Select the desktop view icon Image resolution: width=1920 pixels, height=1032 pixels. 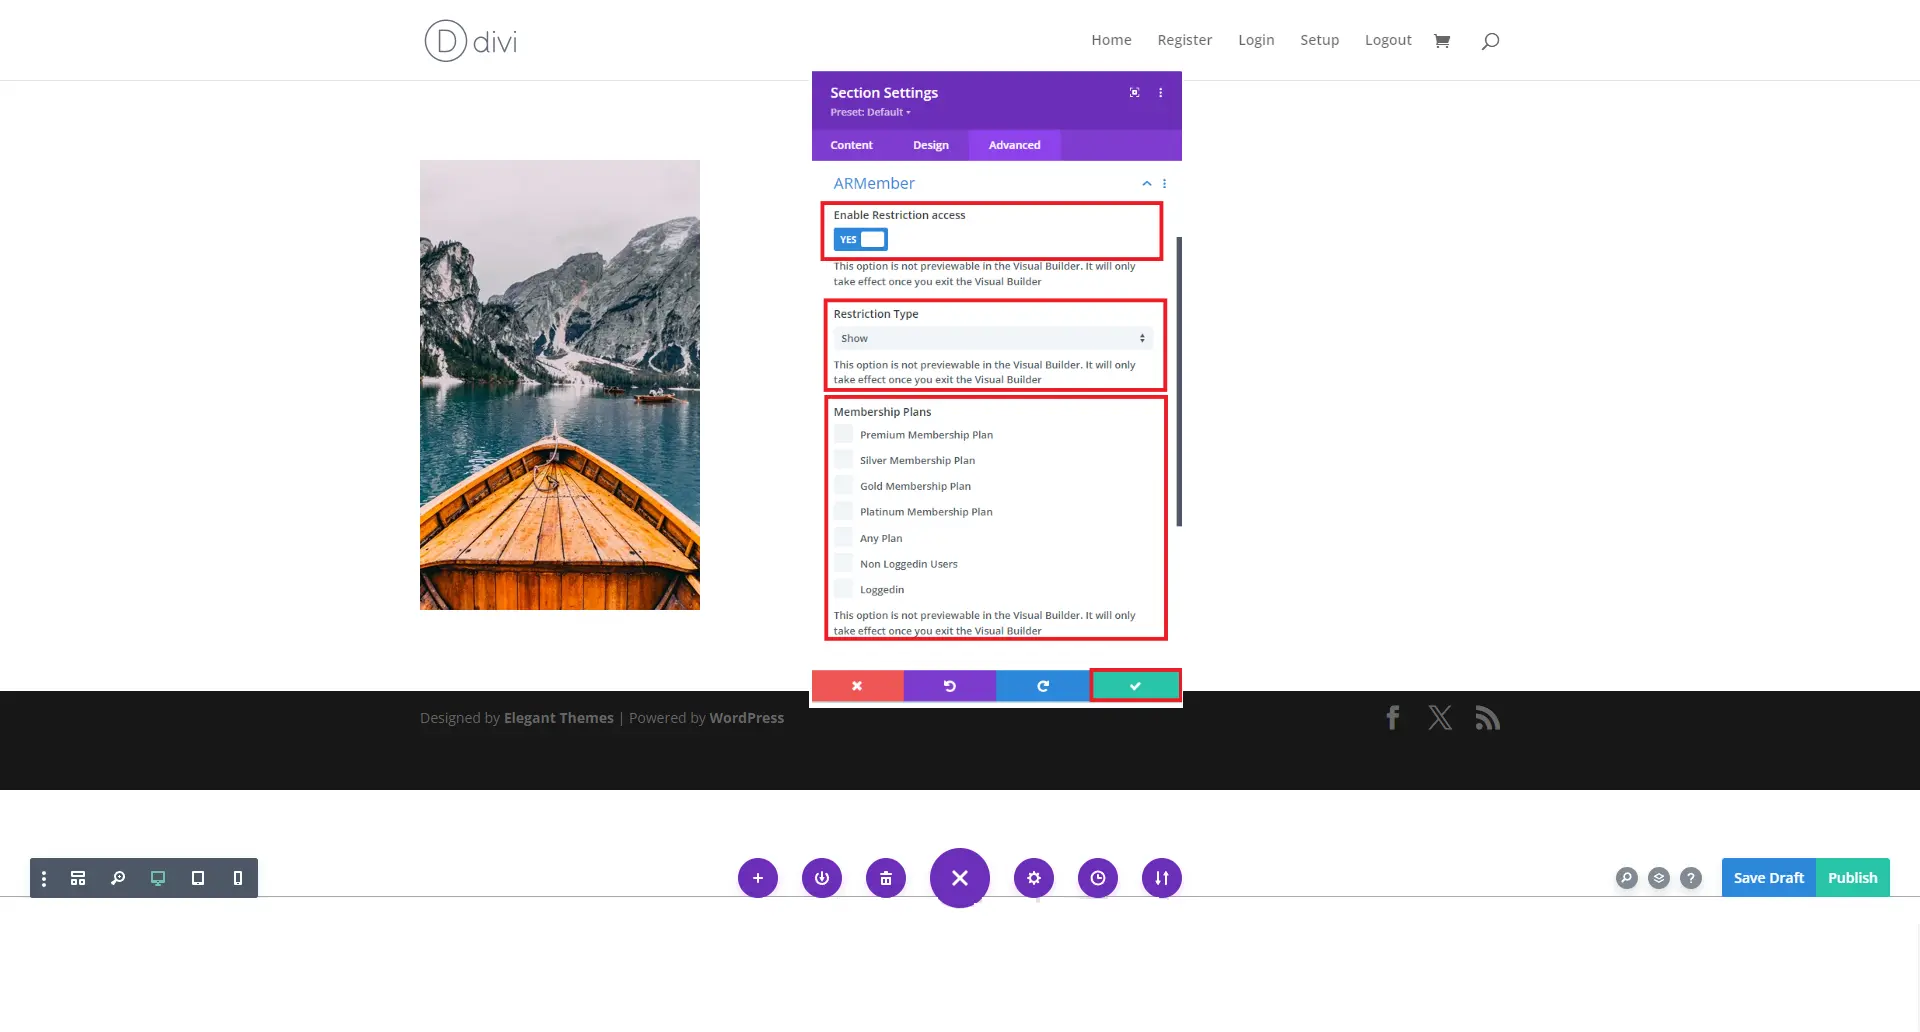point(158,878)
